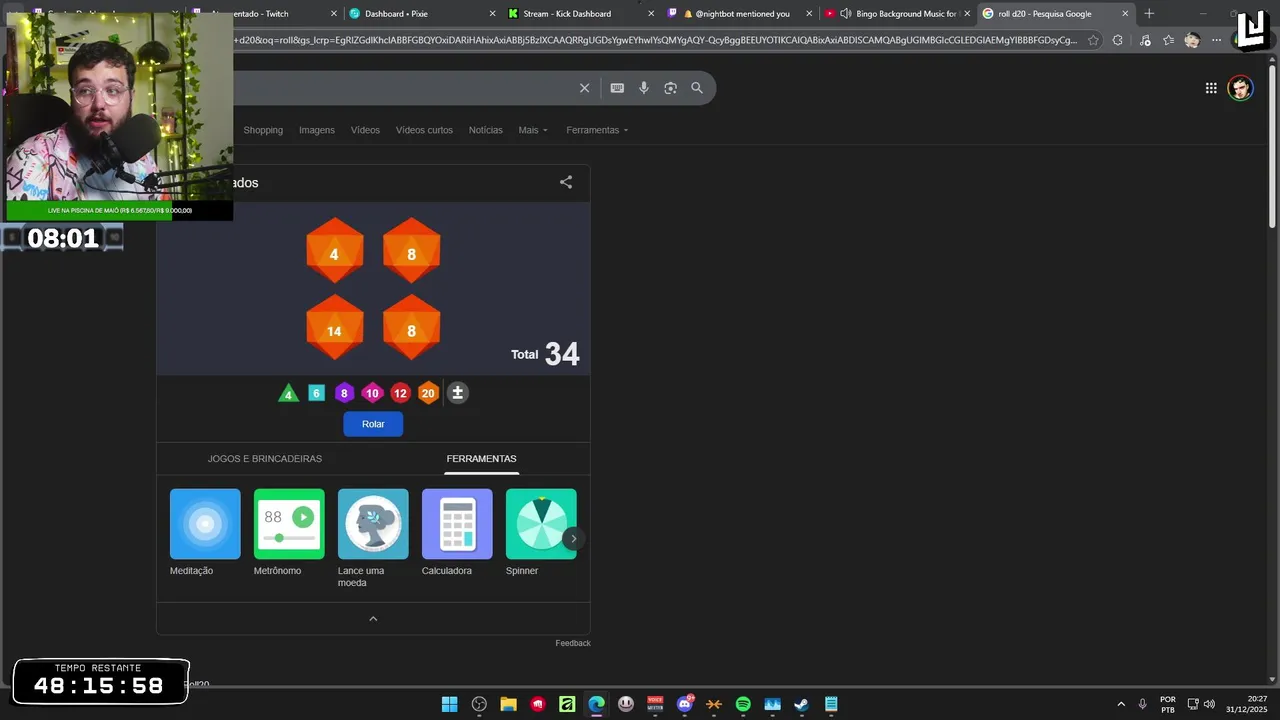Image resolution: width=1280 pixels, height=720 pixels.
Task: Switch to the Shopping results tab
Action: coord(263,130)
